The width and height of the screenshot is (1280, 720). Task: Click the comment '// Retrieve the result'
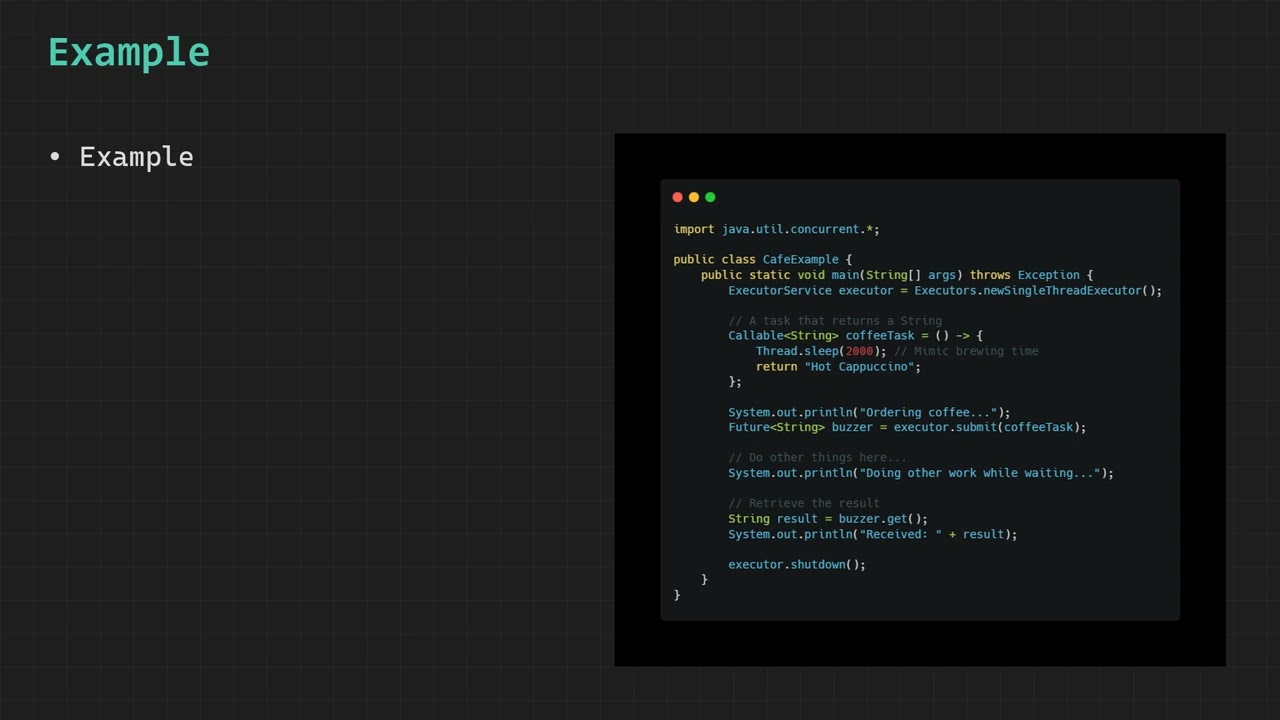[804, 503]
